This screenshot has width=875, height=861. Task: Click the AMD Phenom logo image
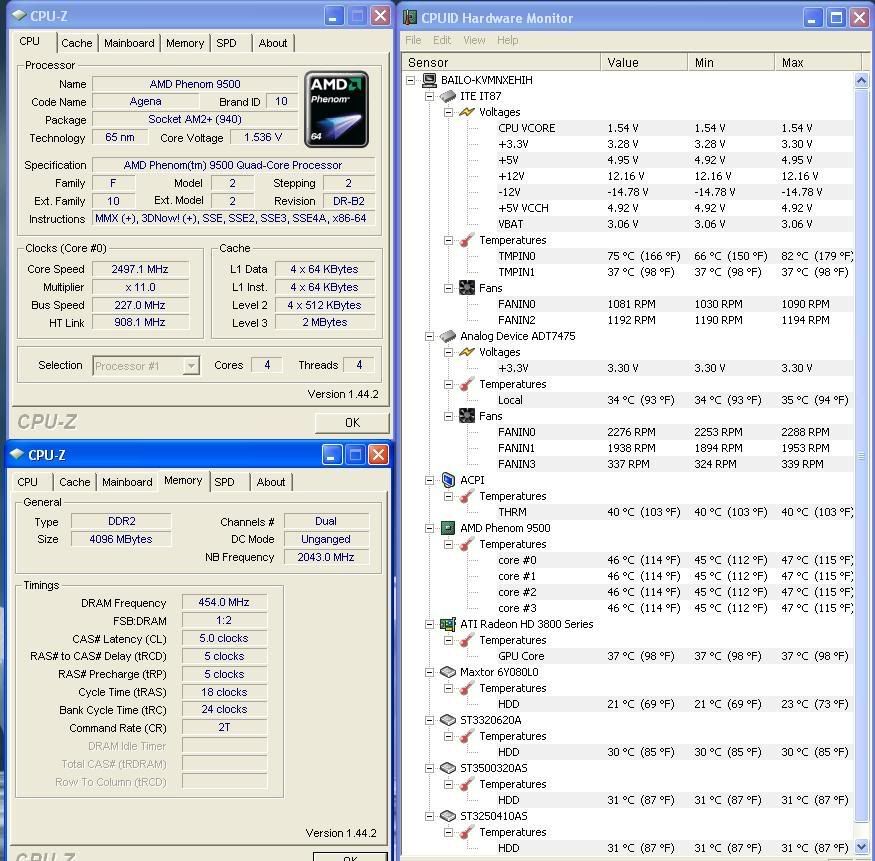coord(336,109)
